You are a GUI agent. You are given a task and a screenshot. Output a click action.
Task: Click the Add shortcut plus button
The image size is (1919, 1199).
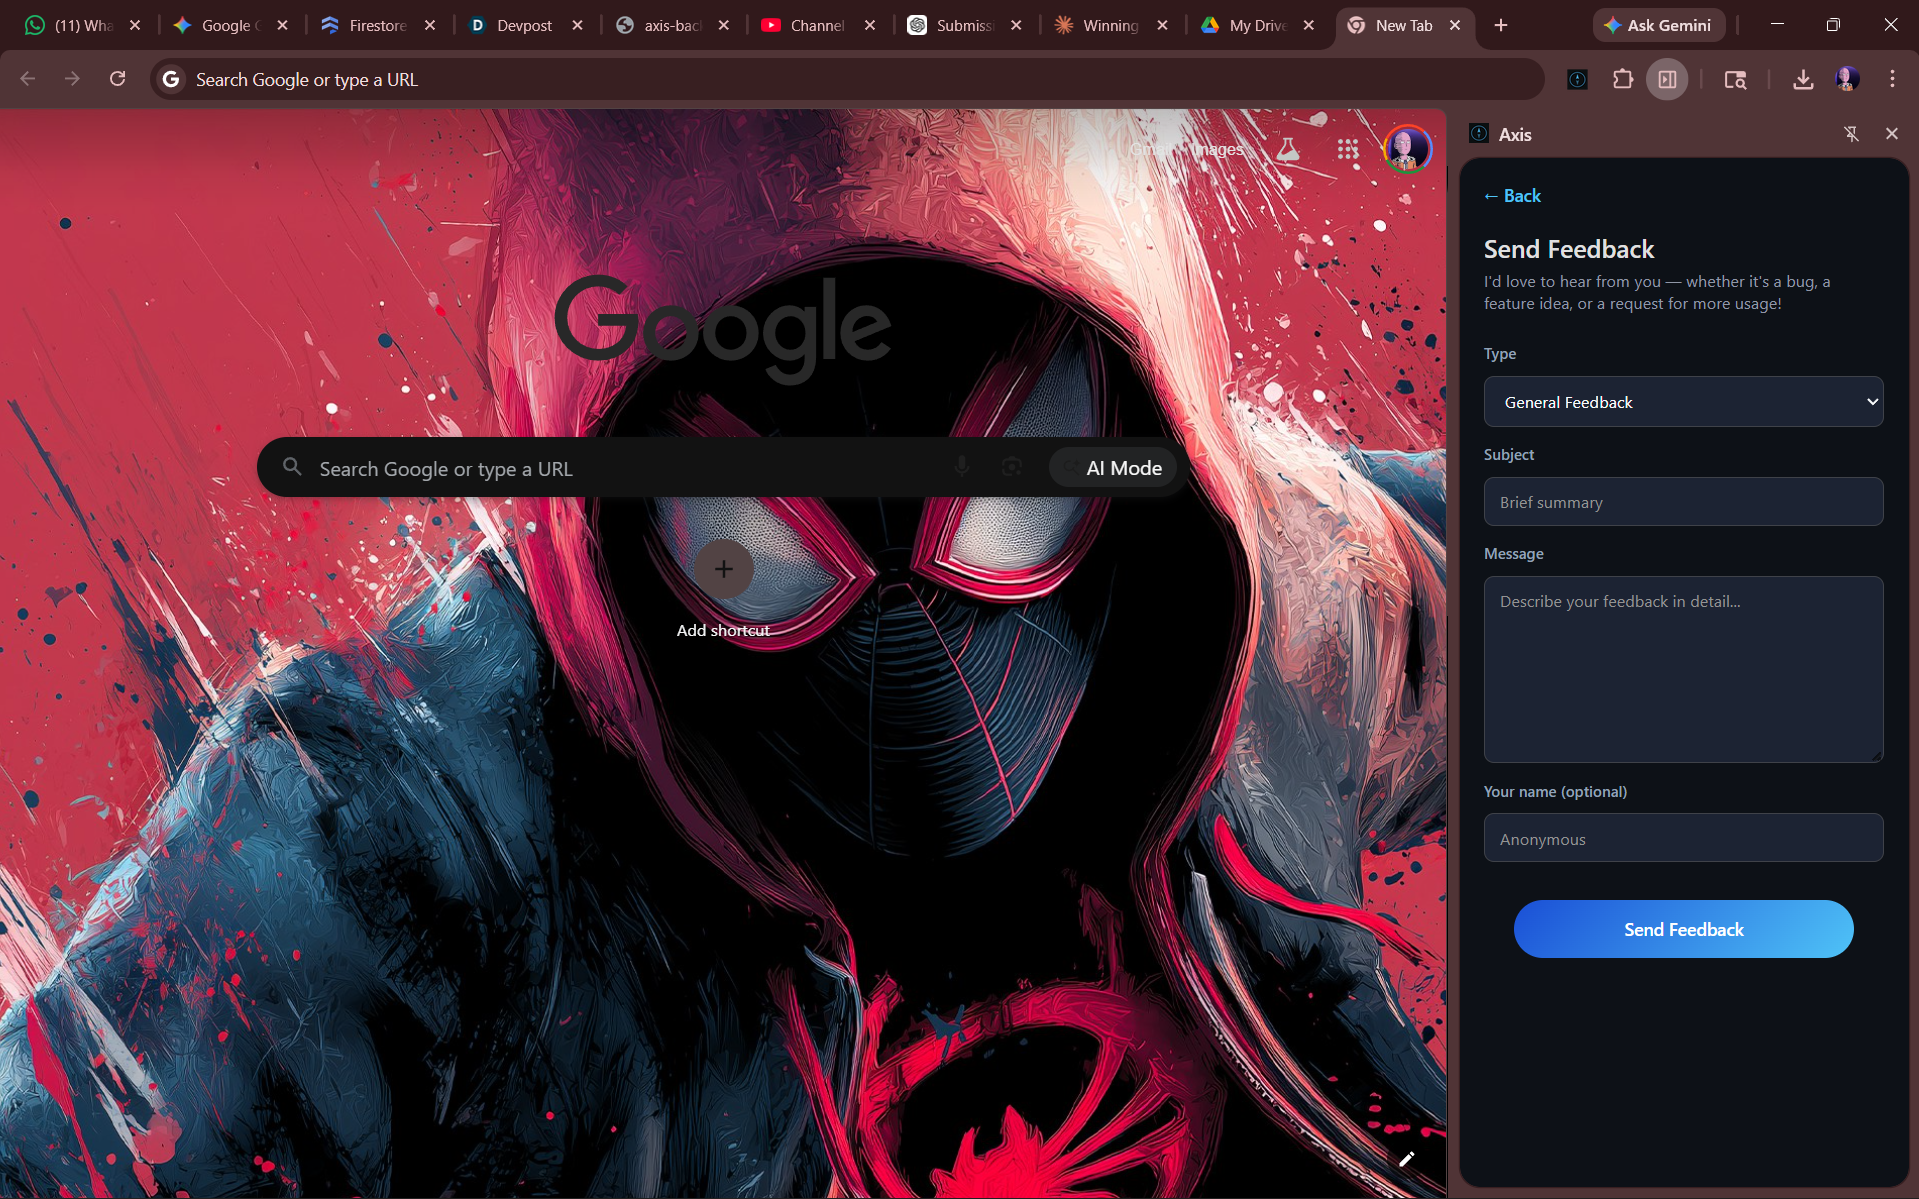[723, 569]
